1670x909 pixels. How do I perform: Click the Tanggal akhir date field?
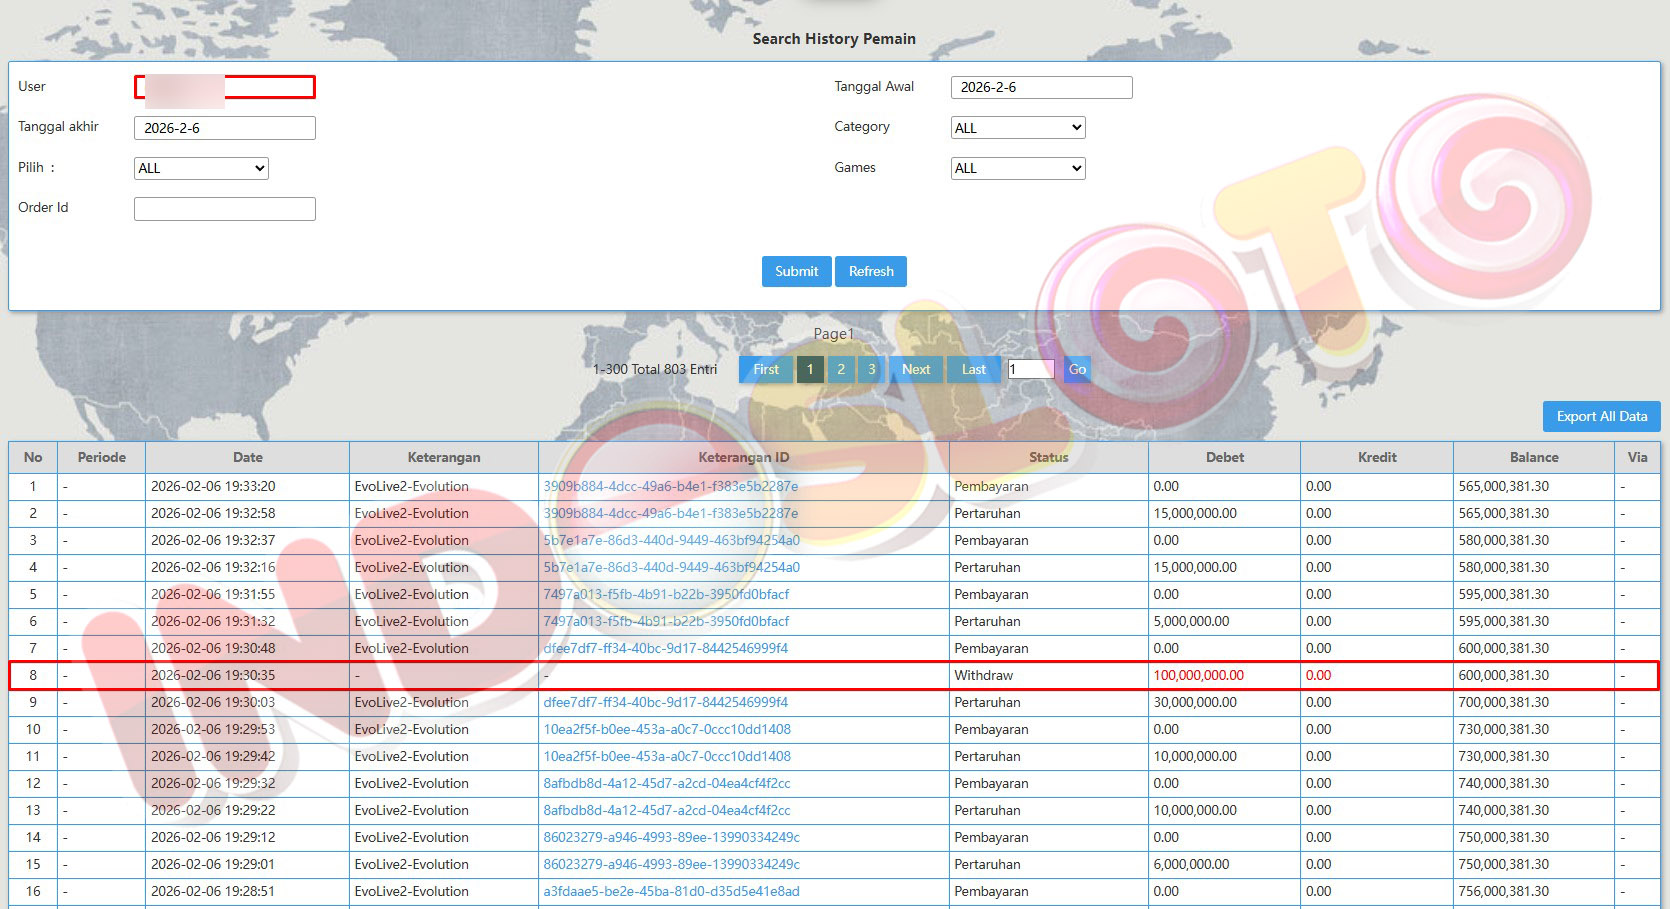pyautogui.click(x=225, y=128)
